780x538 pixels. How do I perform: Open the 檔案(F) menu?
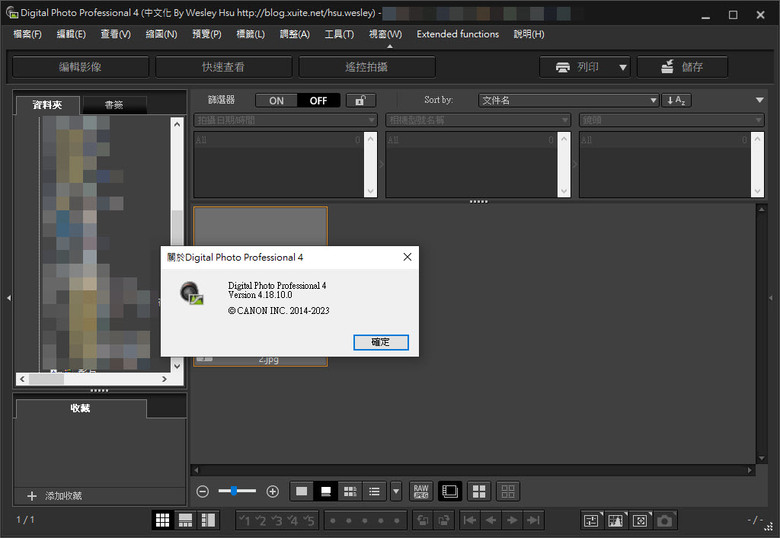click(x=27, y=34)
